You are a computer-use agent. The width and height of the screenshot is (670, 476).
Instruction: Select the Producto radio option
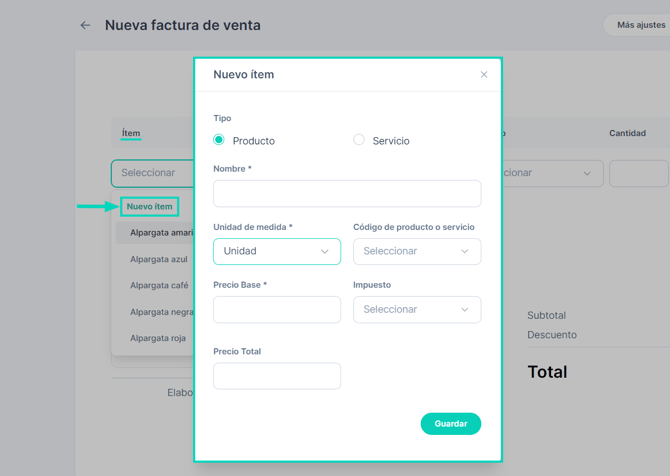219,140
